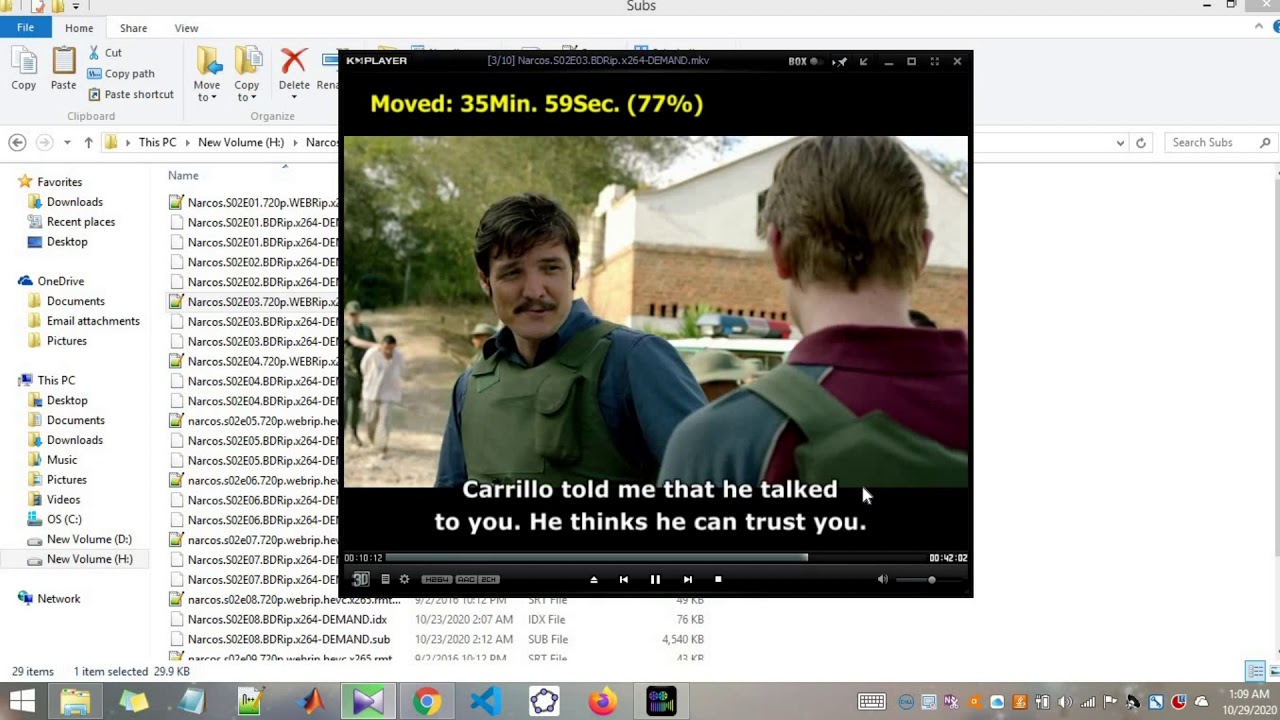Click the H264 video codec badge
Screen dimensions: 1280x720
click(436, 579)
